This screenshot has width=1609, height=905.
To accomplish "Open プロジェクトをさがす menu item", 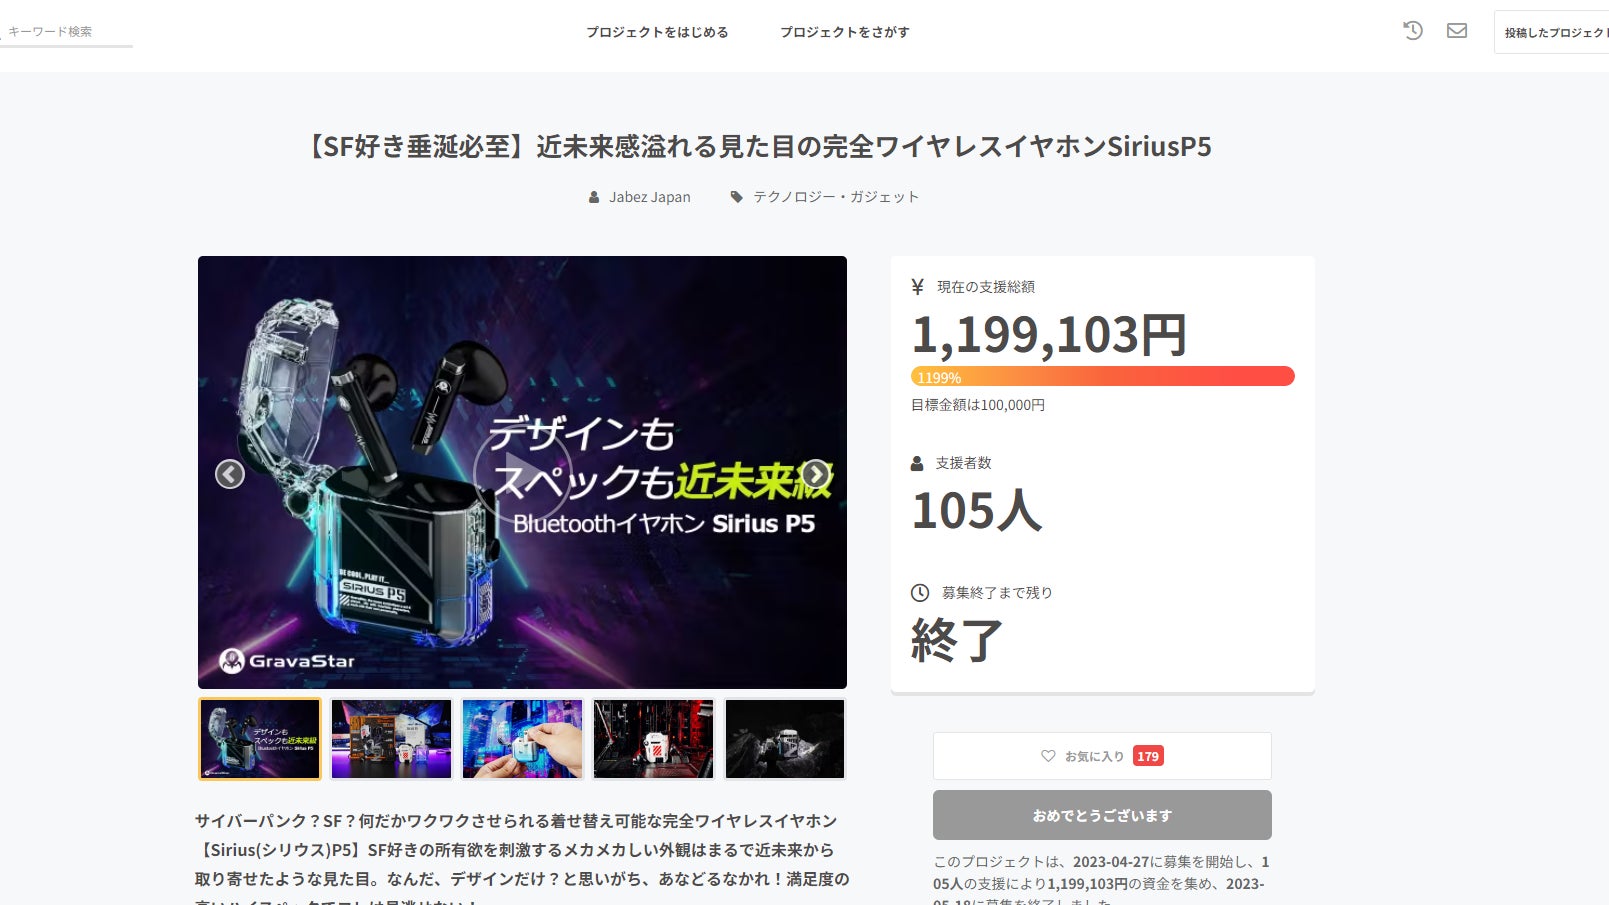I will tap(845, 32).
